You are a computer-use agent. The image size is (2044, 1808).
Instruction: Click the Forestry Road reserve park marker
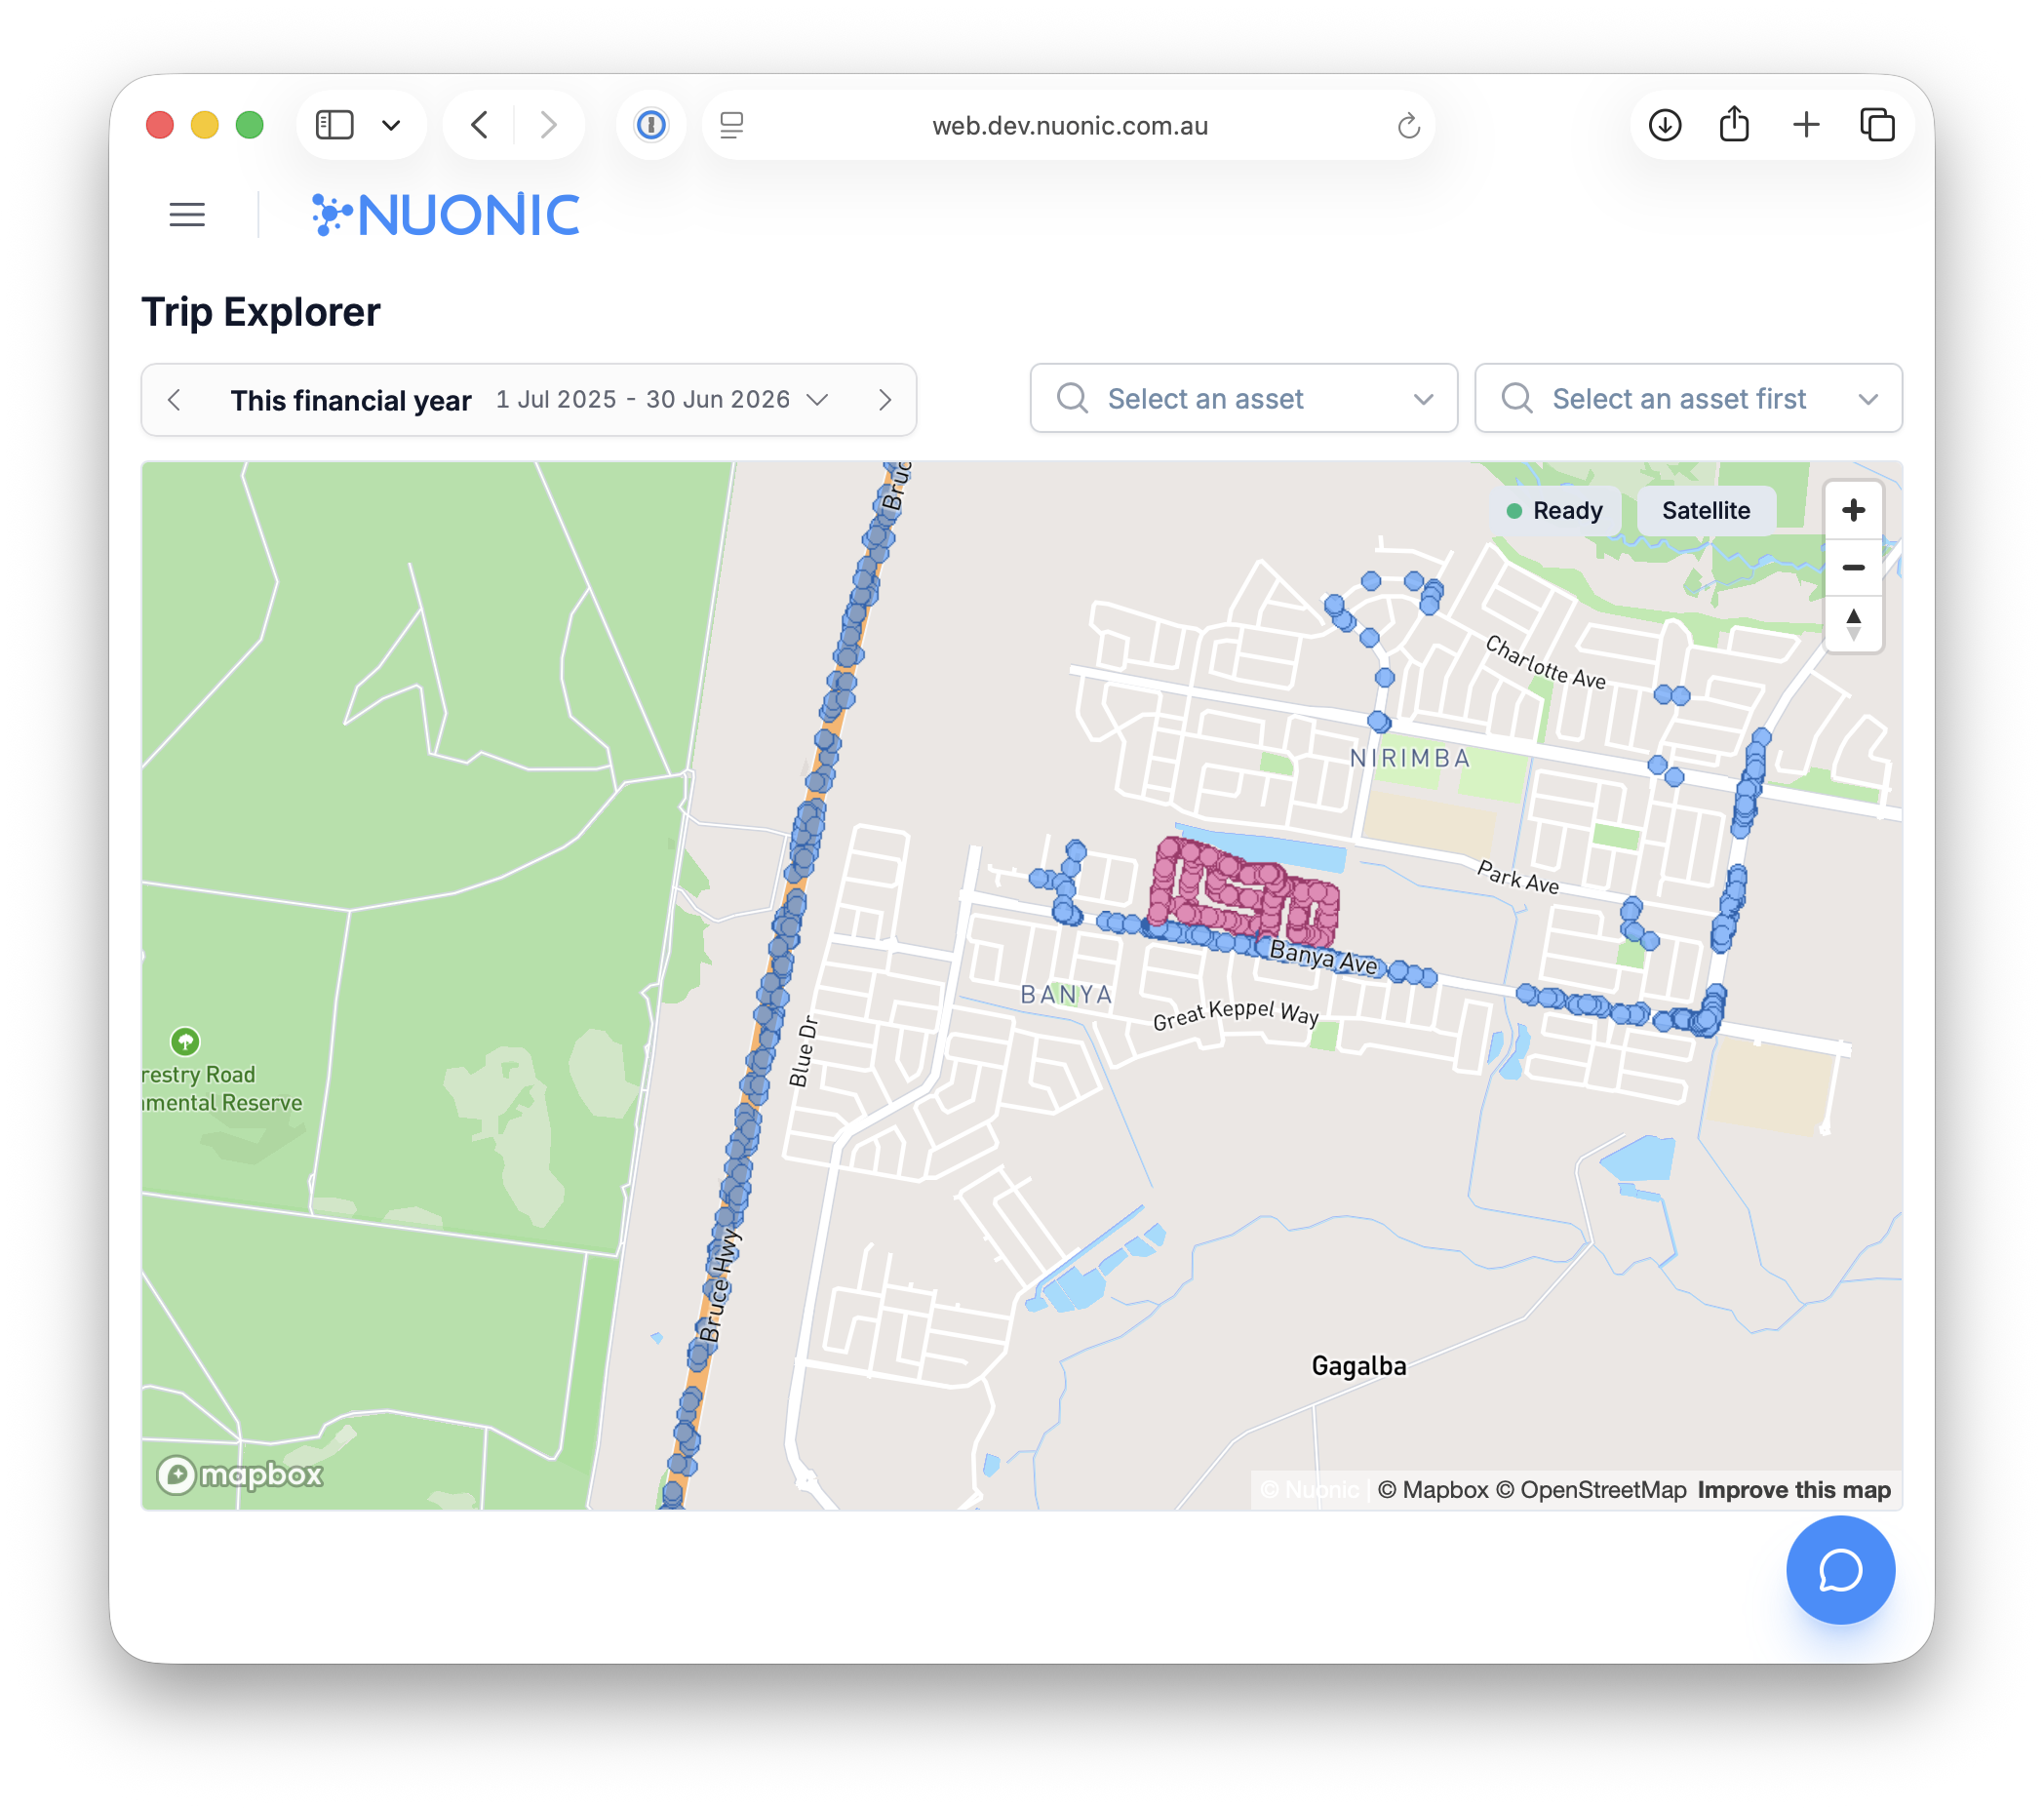tap(185, 1041)
